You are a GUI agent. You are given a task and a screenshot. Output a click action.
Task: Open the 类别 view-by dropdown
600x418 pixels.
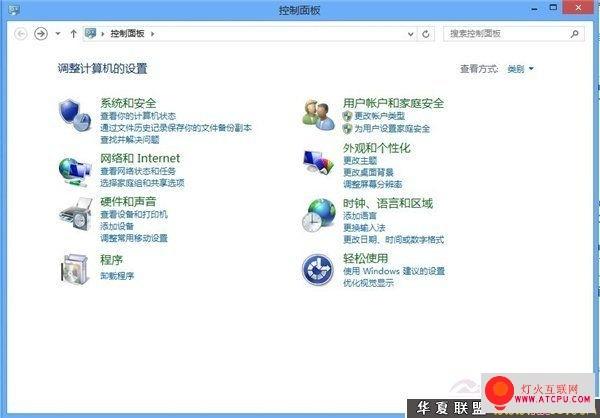(x=520, y=69)
